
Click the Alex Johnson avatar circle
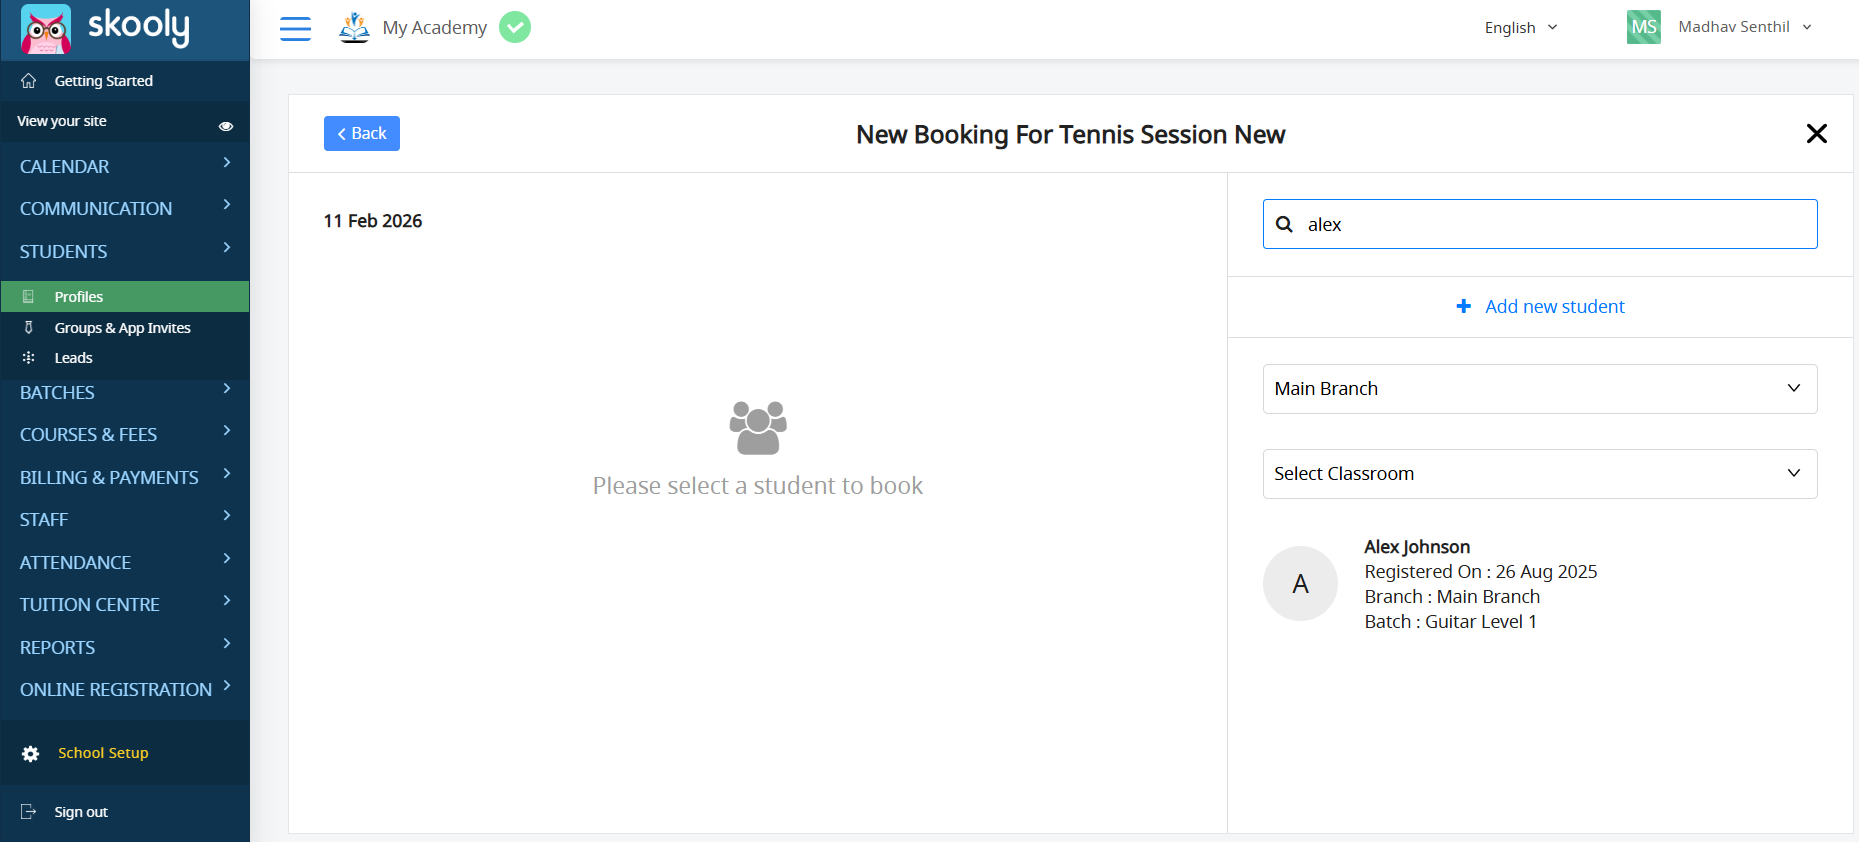point(1300,584)
